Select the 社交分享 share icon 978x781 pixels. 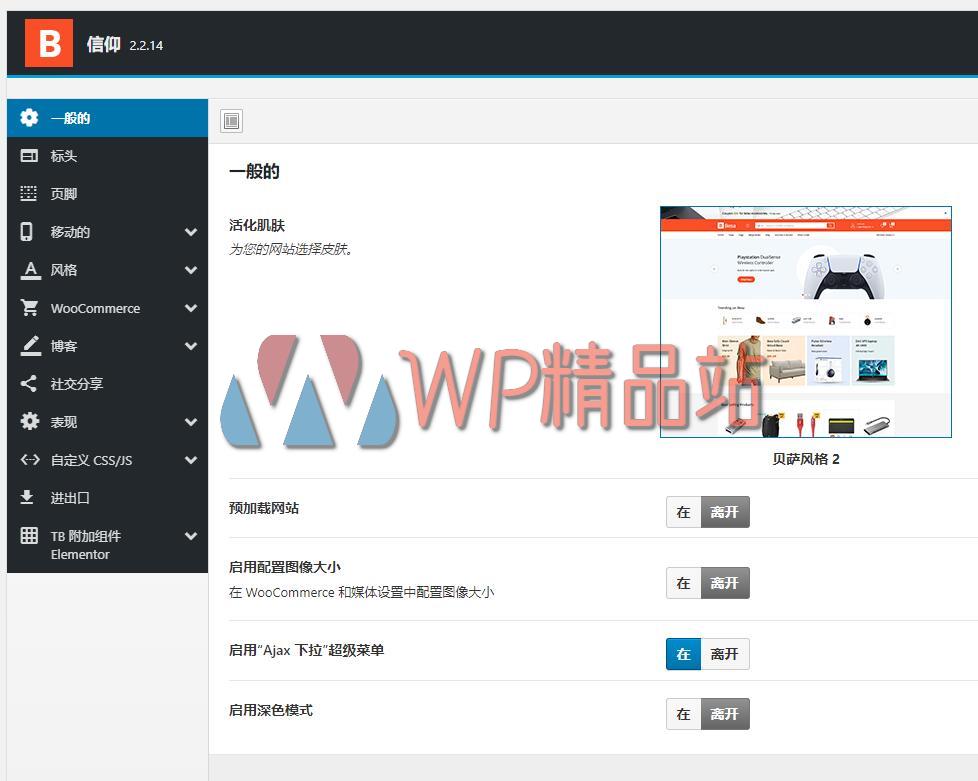tap(29, 383)
